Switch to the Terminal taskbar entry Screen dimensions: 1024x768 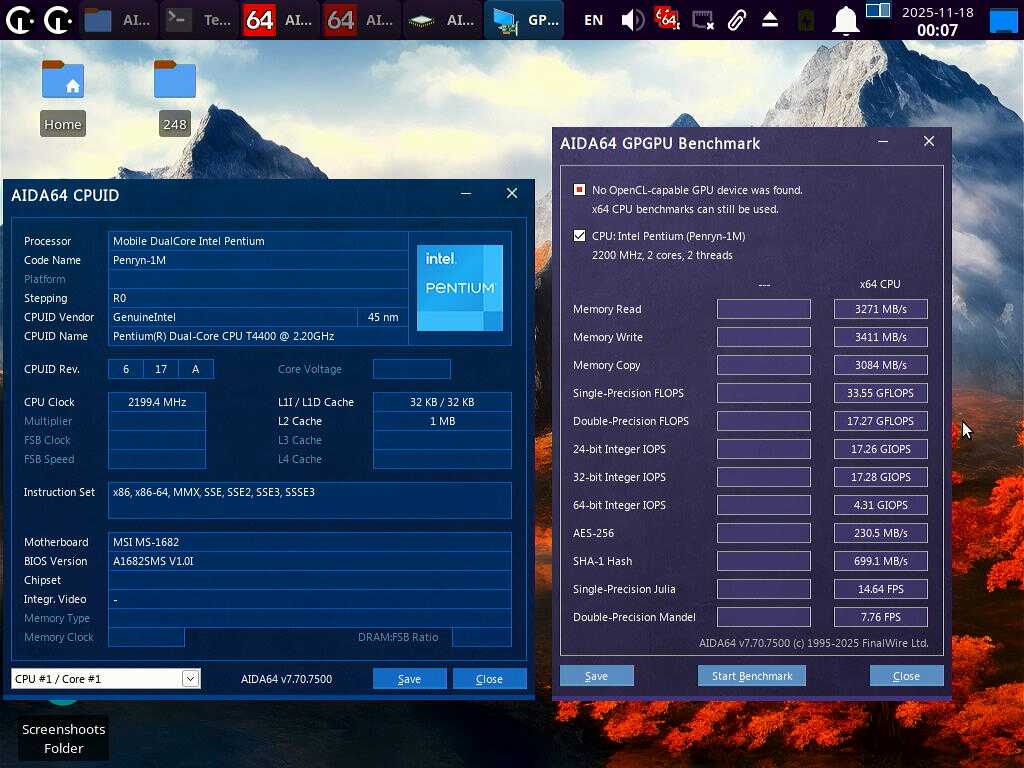(x=199, y=20)
